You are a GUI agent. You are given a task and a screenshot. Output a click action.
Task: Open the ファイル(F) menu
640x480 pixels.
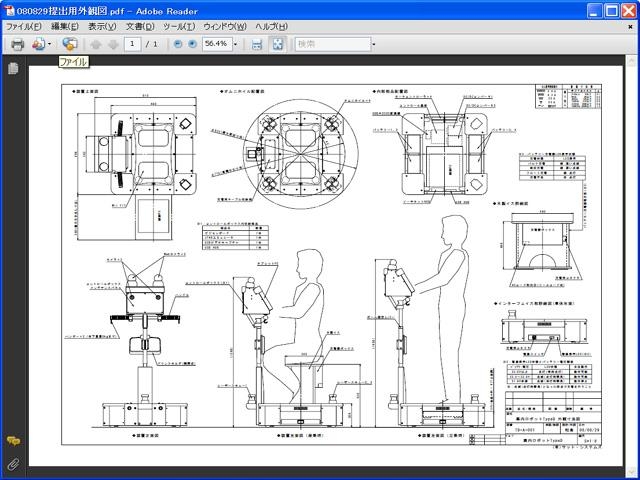(24, 27)
